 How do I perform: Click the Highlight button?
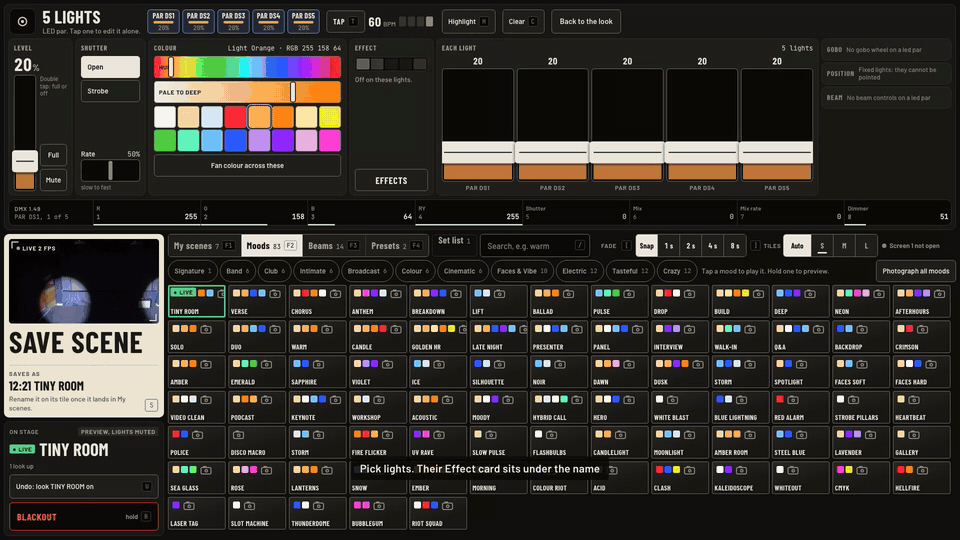point(468,21)
